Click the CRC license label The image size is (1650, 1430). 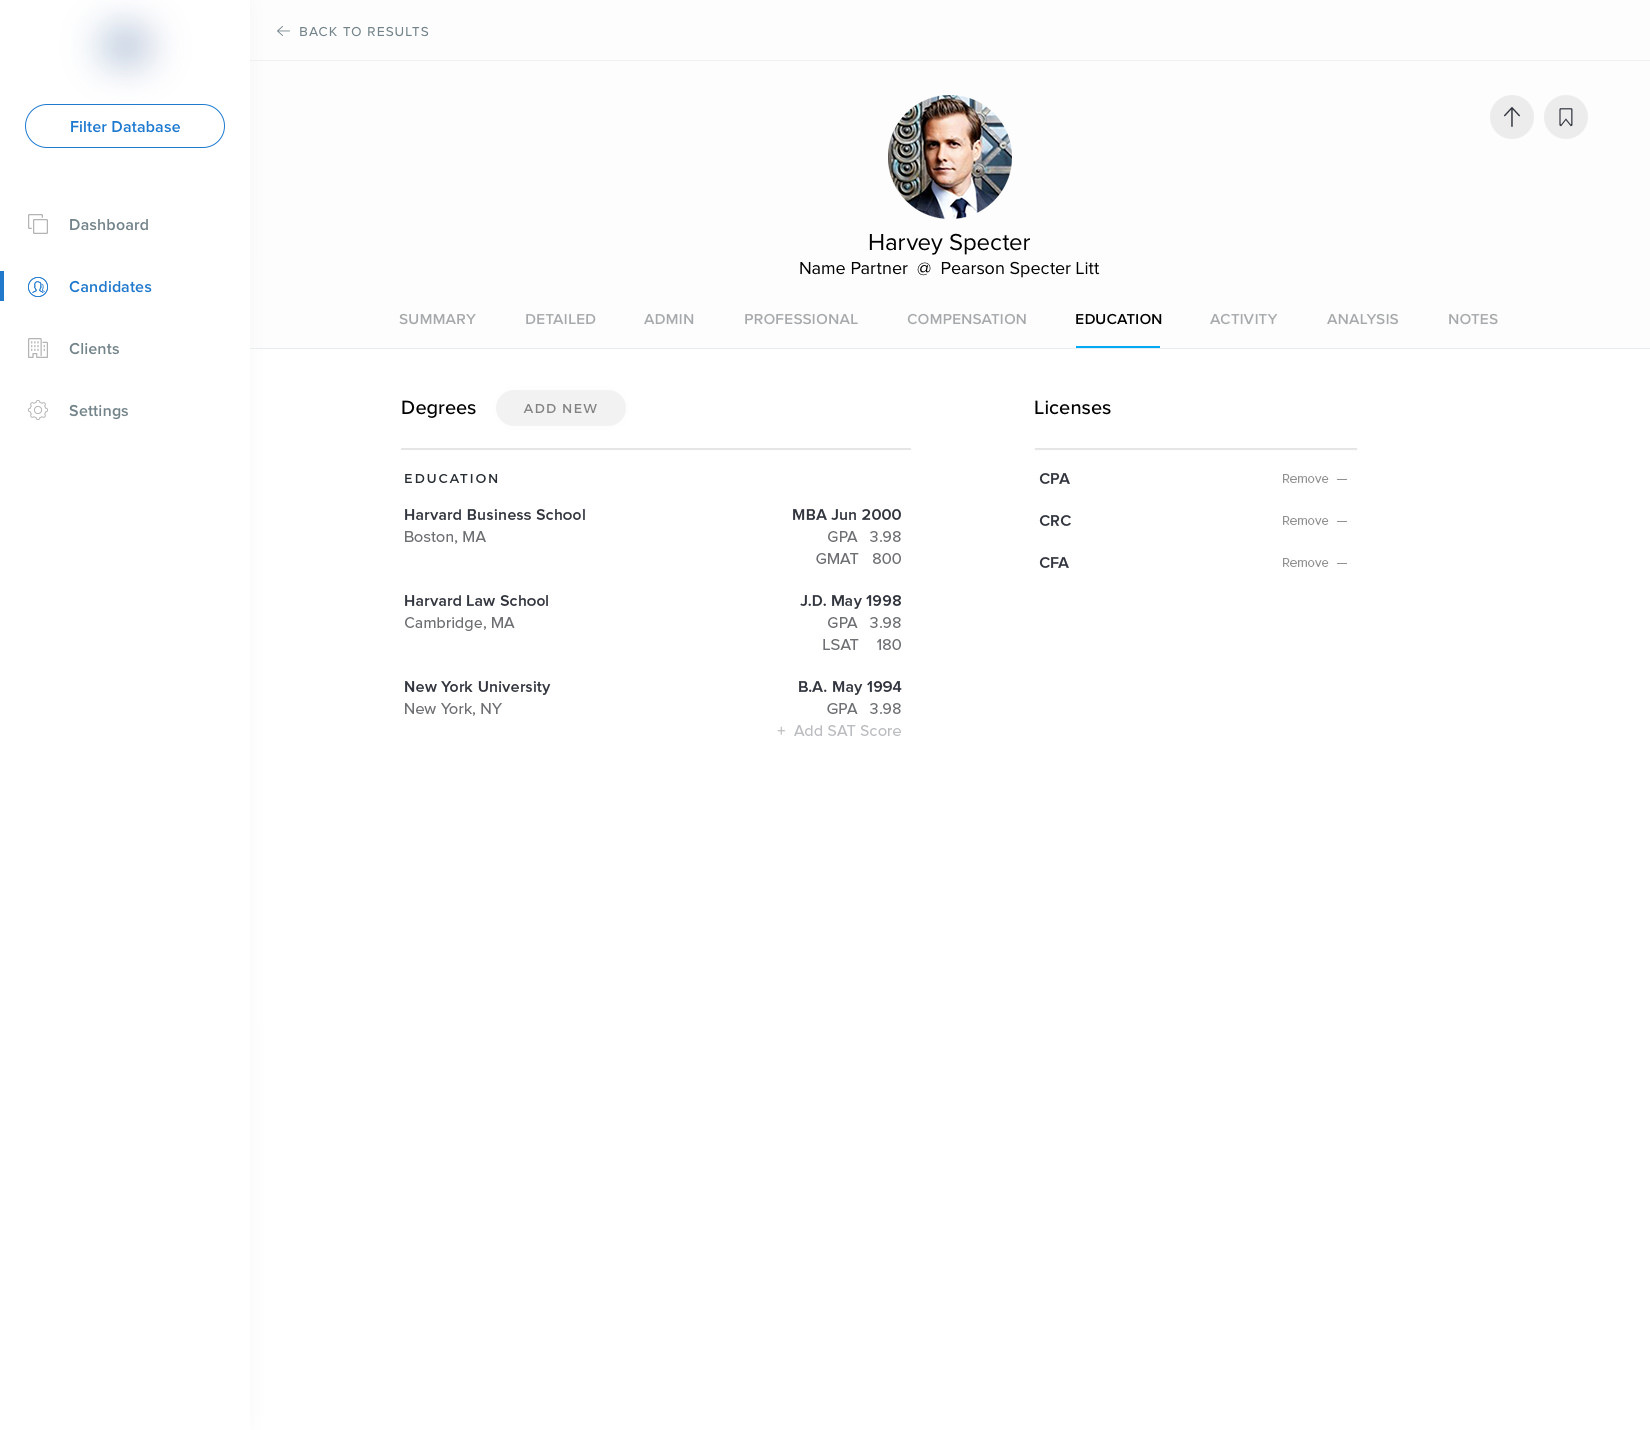click(x=1055, y=521)
